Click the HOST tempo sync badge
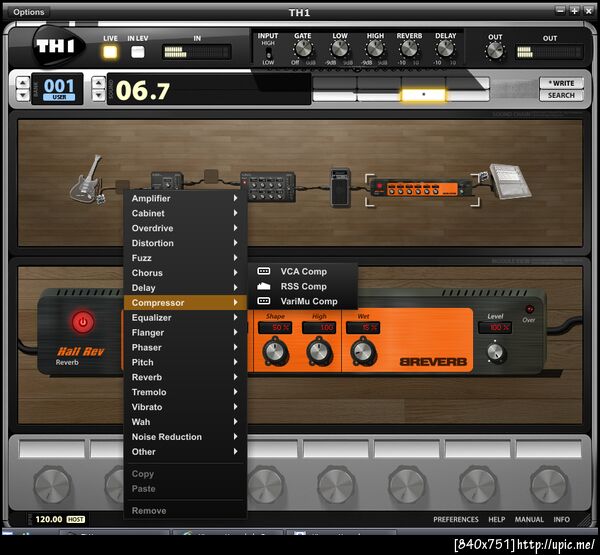 click(x=75, y=519)
